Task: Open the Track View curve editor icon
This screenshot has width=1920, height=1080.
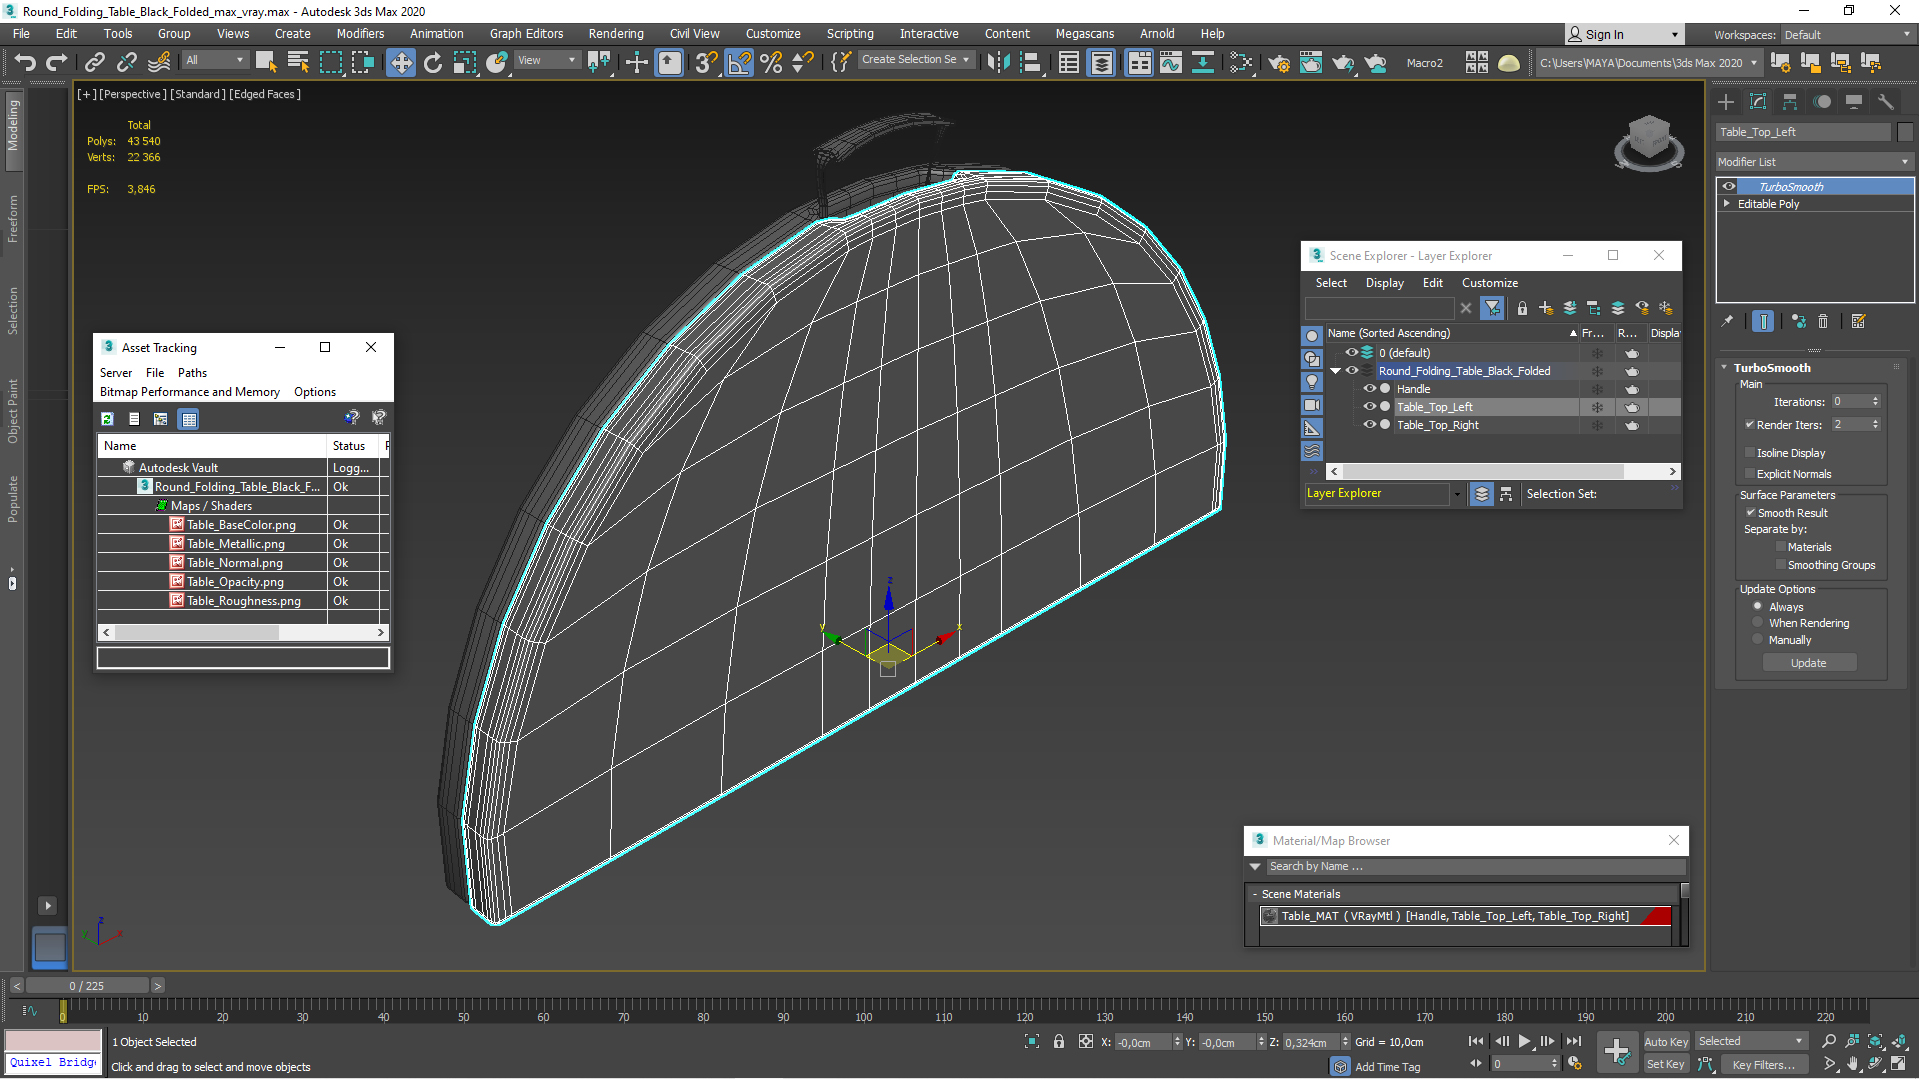Action: coord(1171,63)
